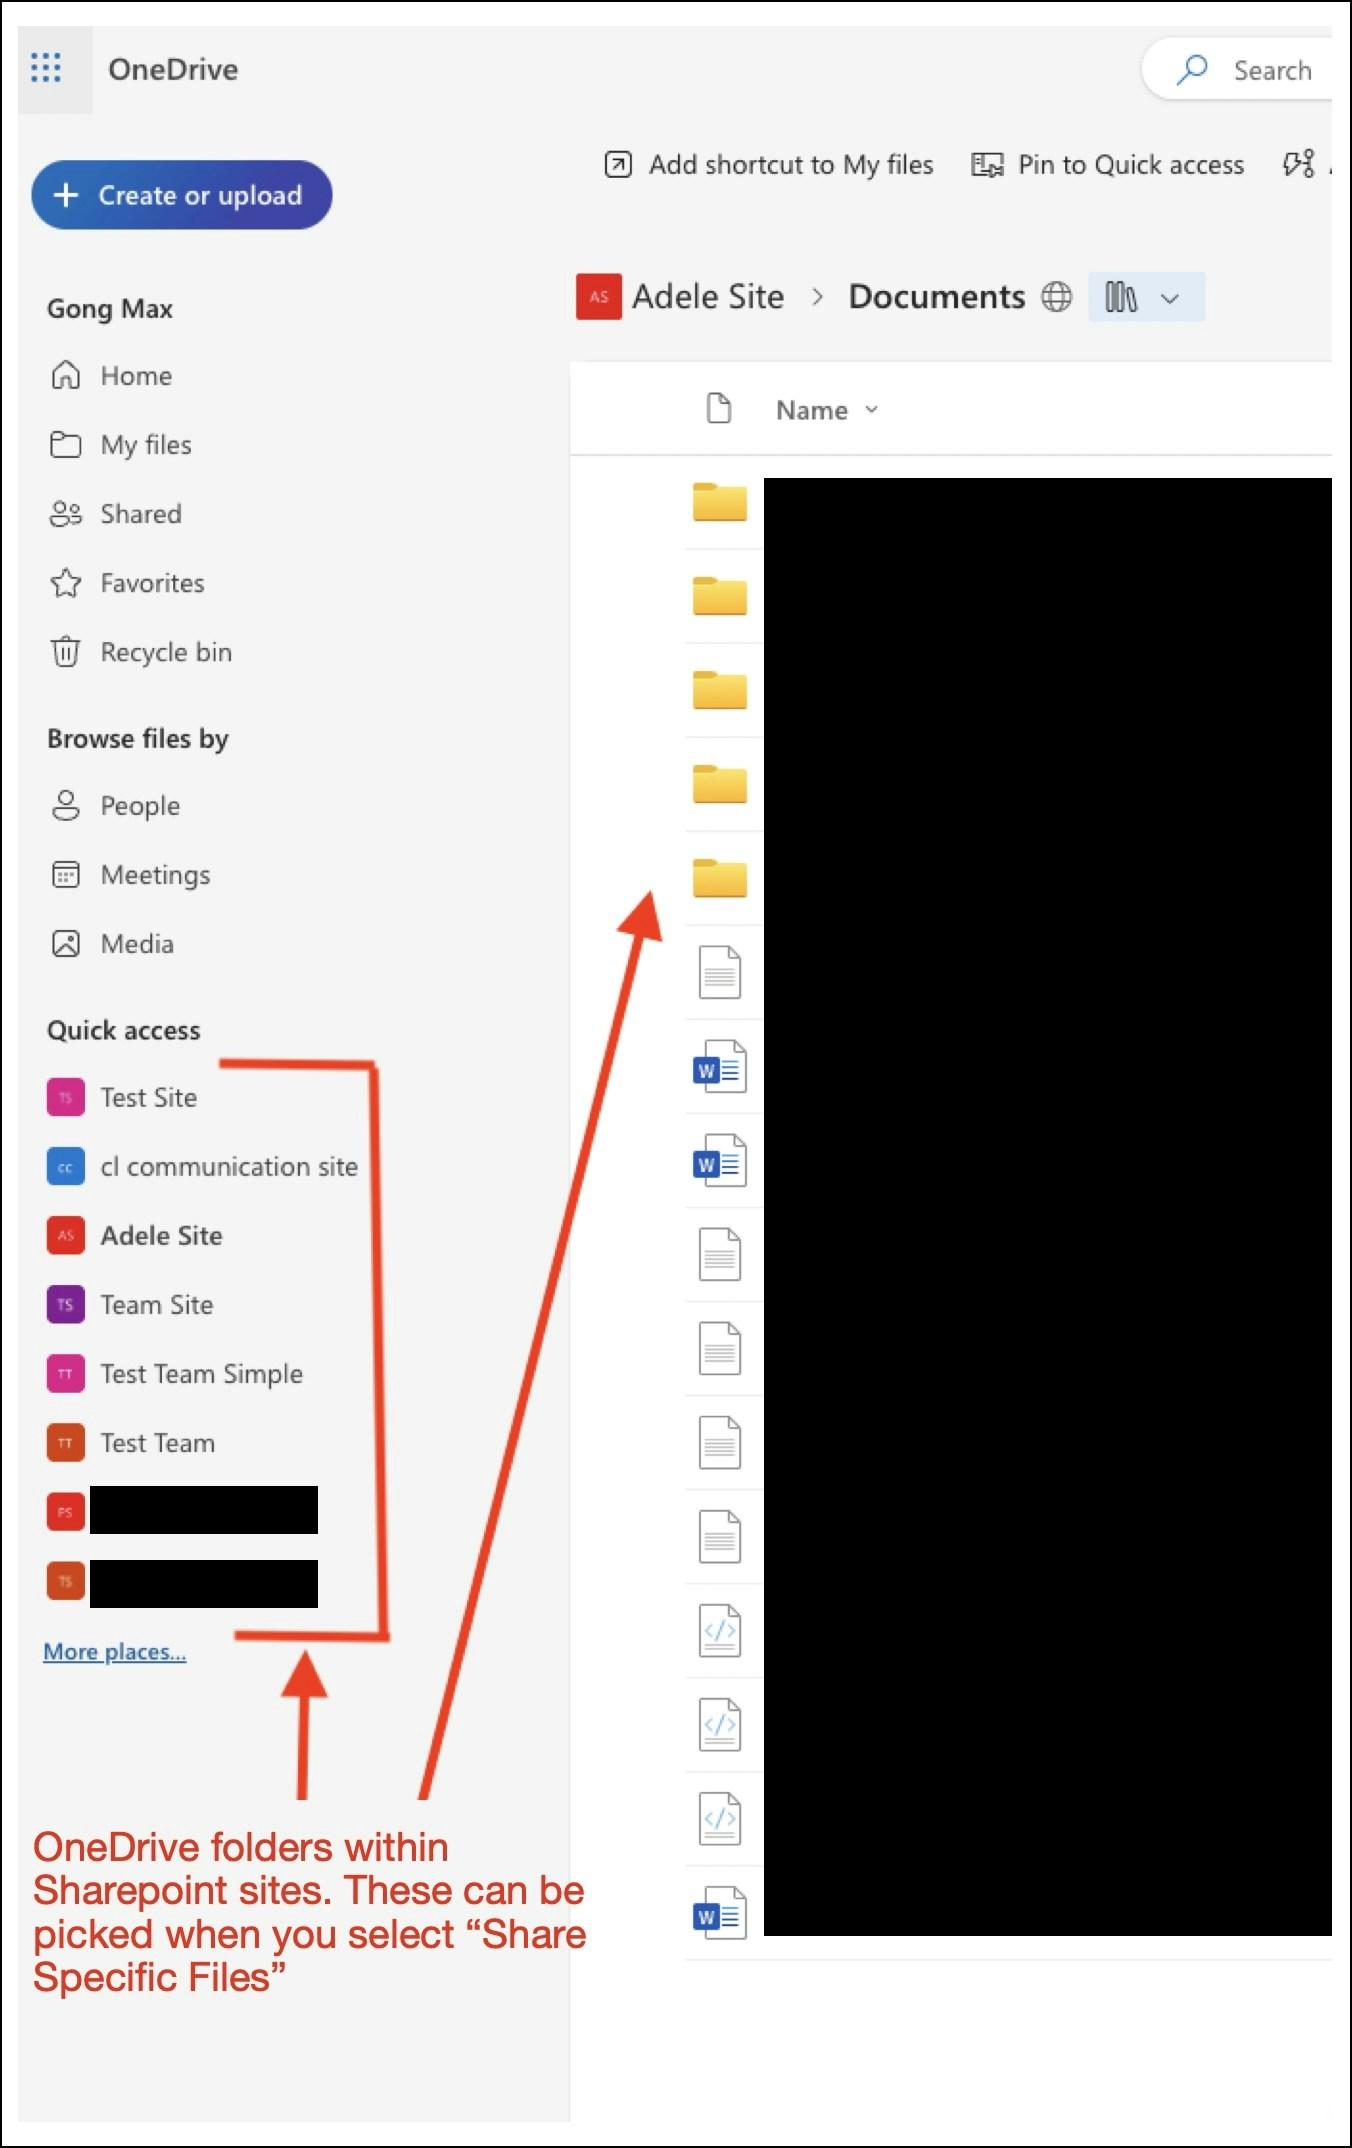Click the partially visible automate icon in toolbar
Image resolution: width=1352 pixels, height=2148 pixels.
coord(1299,163)
